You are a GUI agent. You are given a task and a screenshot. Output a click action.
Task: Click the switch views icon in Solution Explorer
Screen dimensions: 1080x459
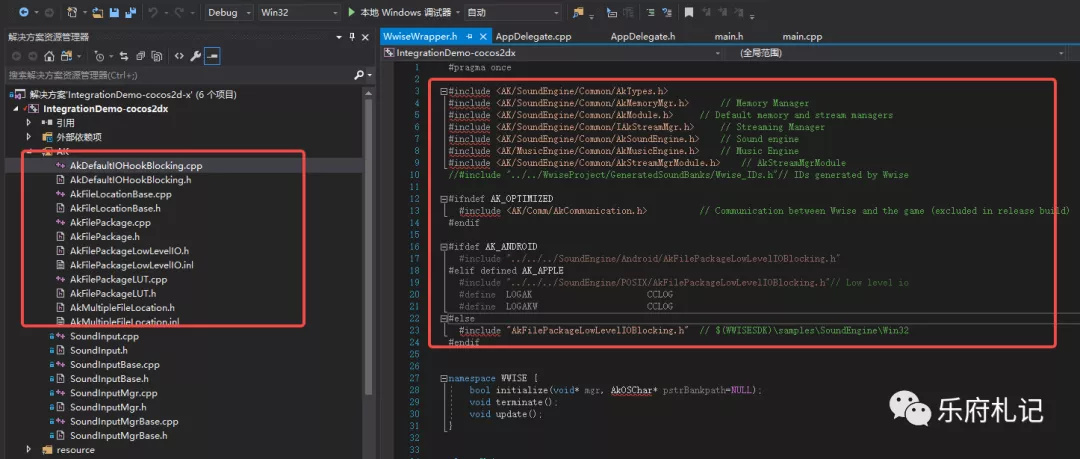(67, 57)
